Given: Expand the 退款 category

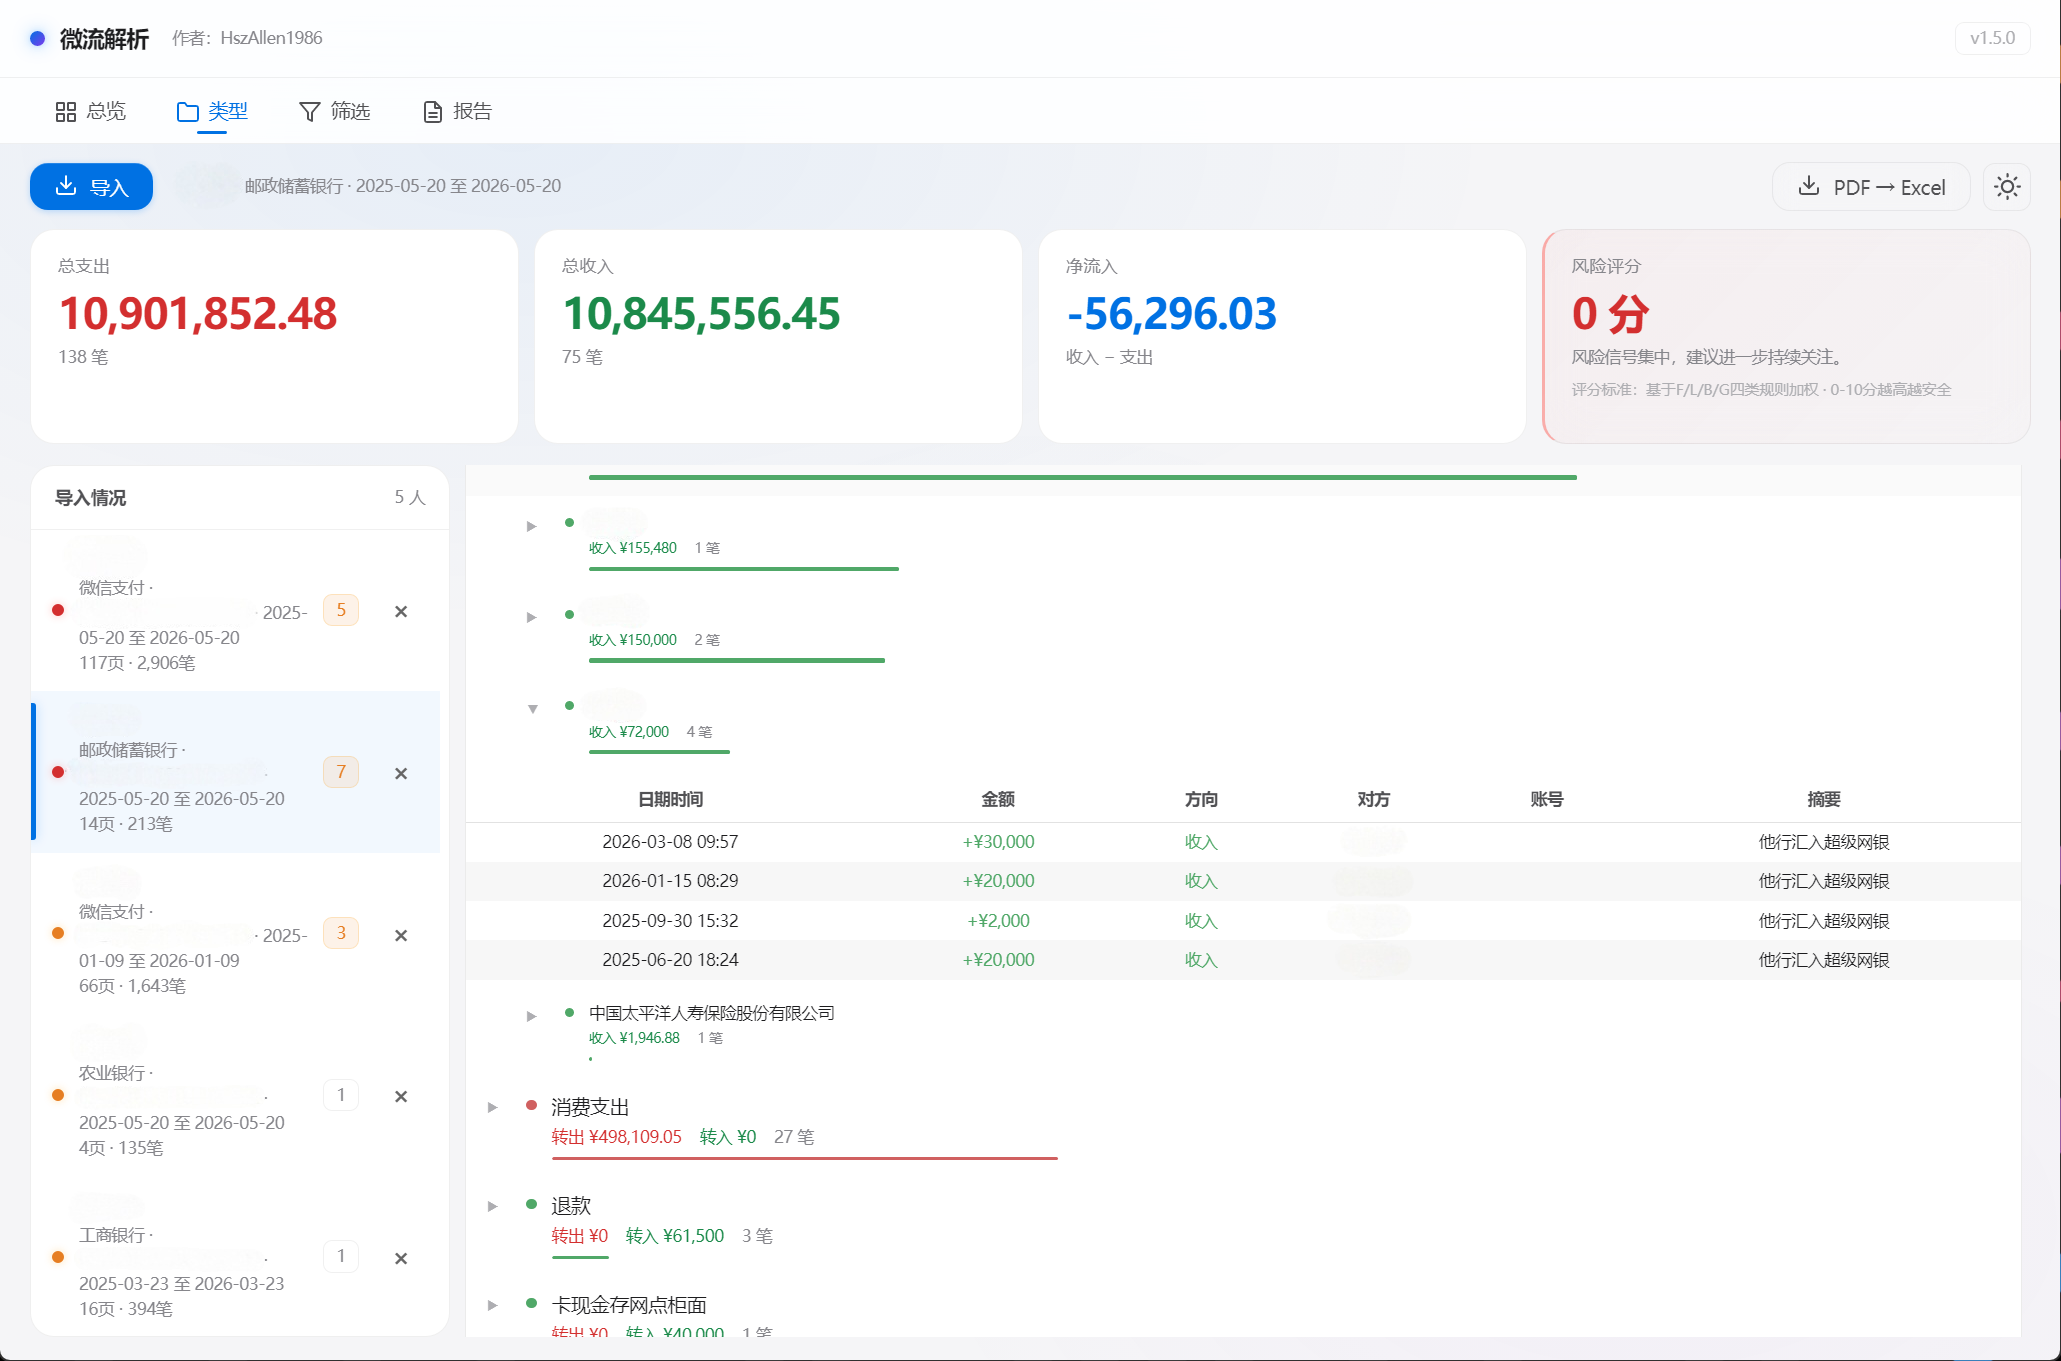Looking at the screenshot, I should pyautogui.click(x=492, y=1206).
